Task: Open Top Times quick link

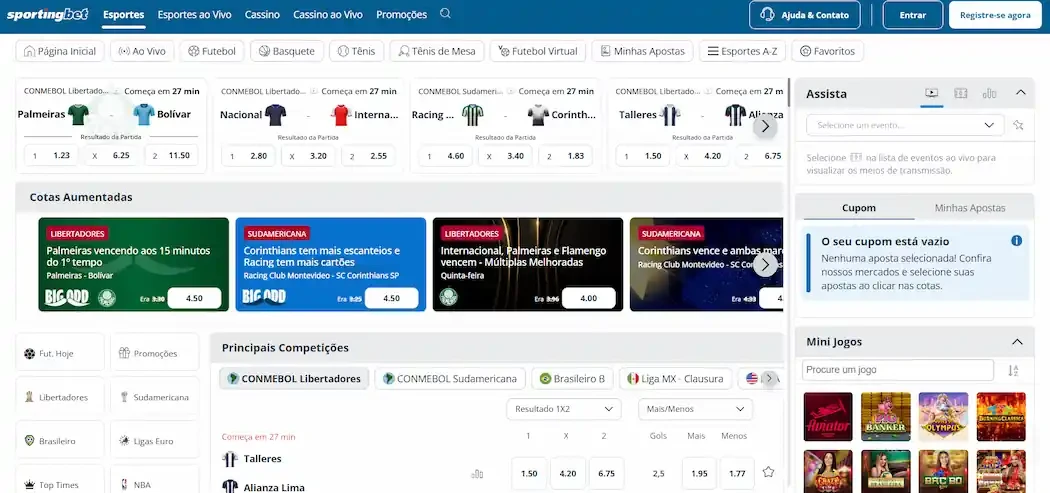Action: [x=60, y=481]
